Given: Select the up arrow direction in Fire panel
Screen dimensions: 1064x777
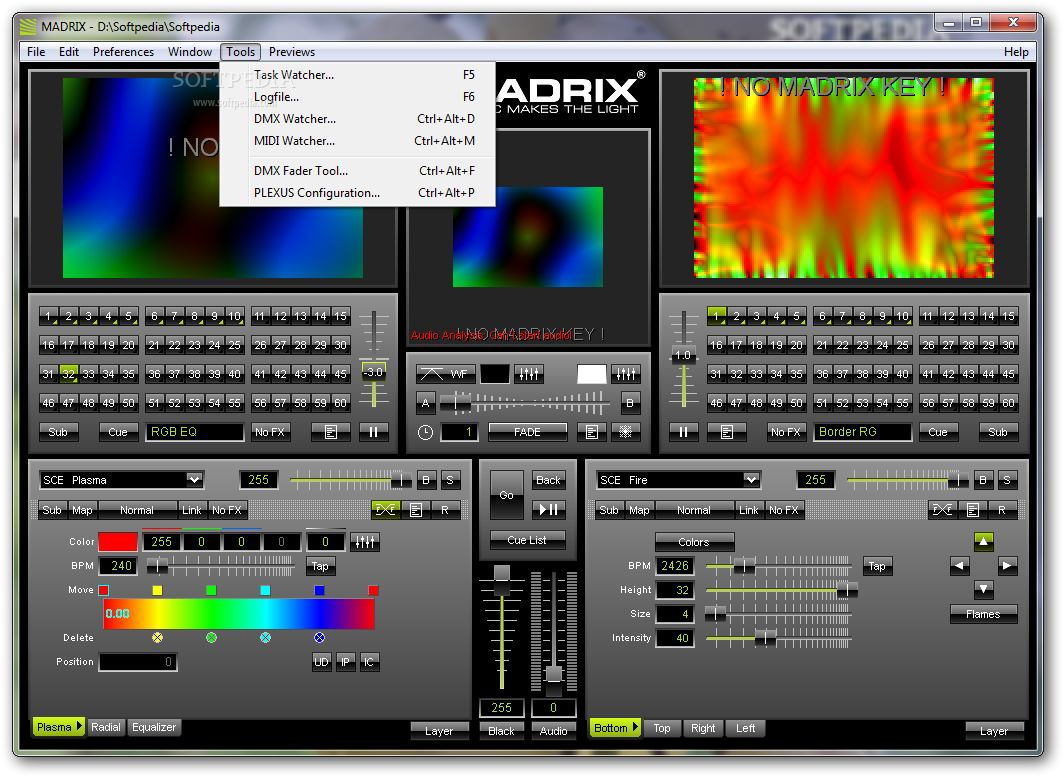Looking at the screenshot, I should pos(983,542).
